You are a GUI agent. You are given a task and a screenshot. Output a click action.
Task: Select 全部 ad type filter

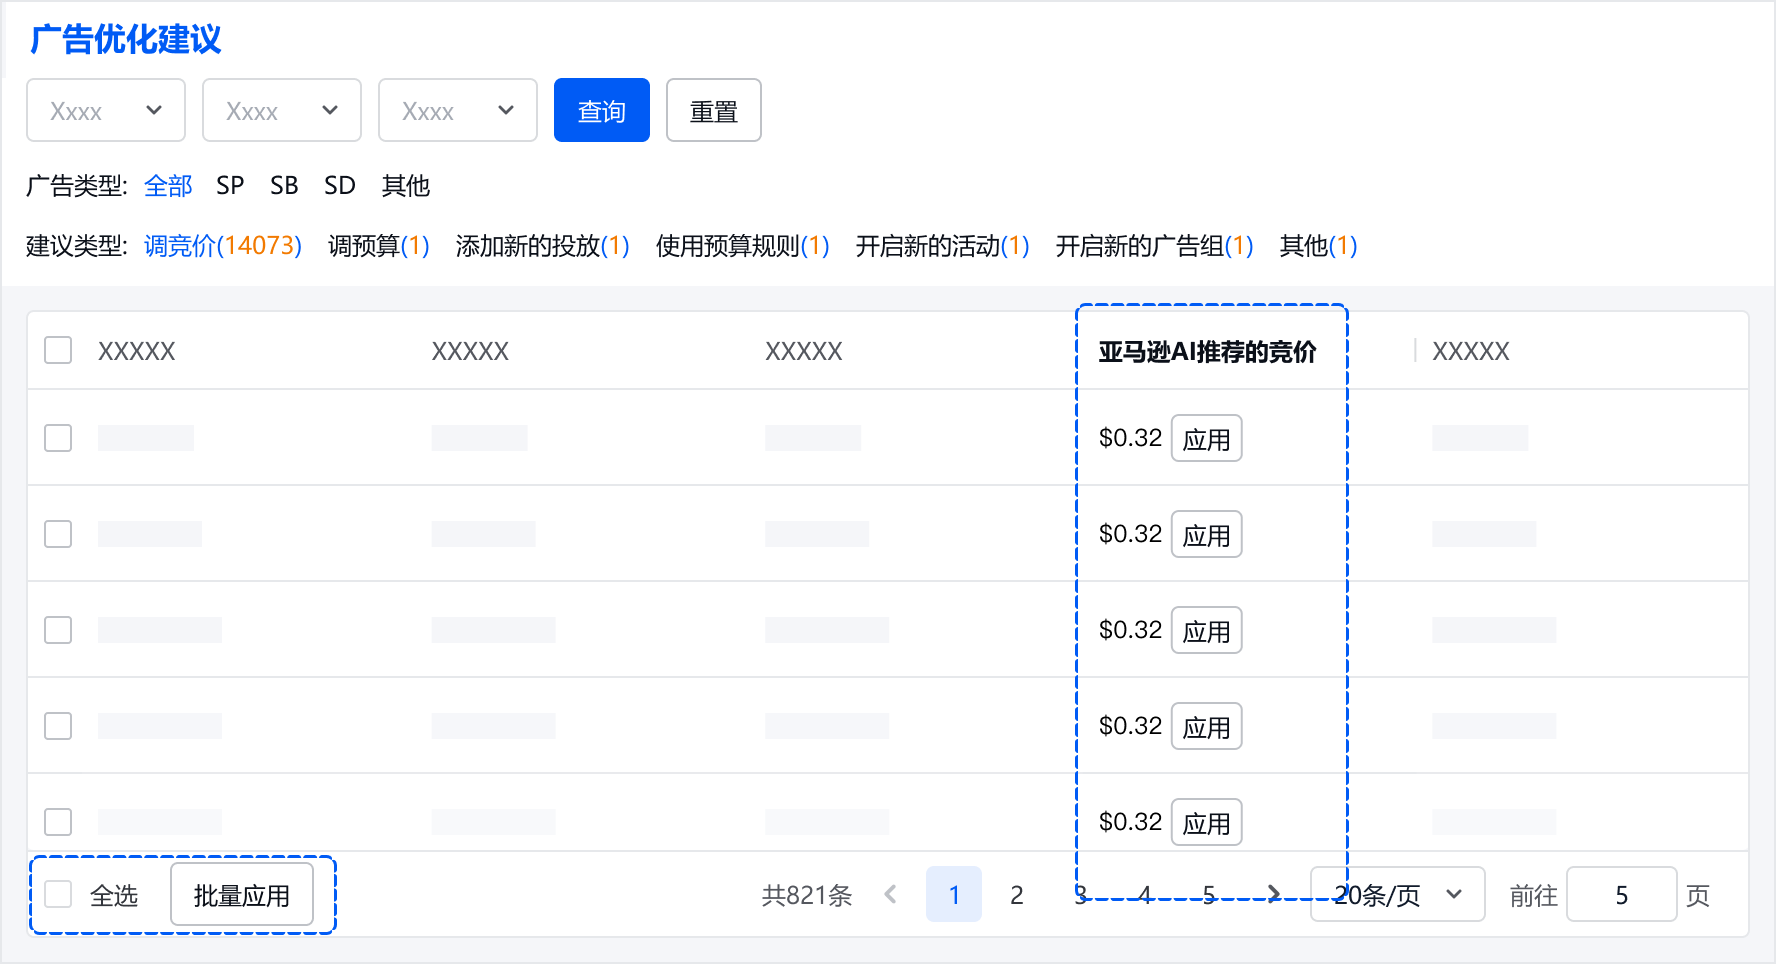(x=168, y=186)
